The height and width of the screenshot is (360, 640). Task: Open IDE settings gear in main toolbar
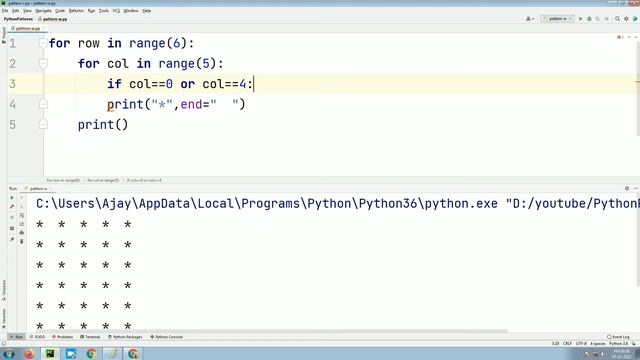[626, 19]
